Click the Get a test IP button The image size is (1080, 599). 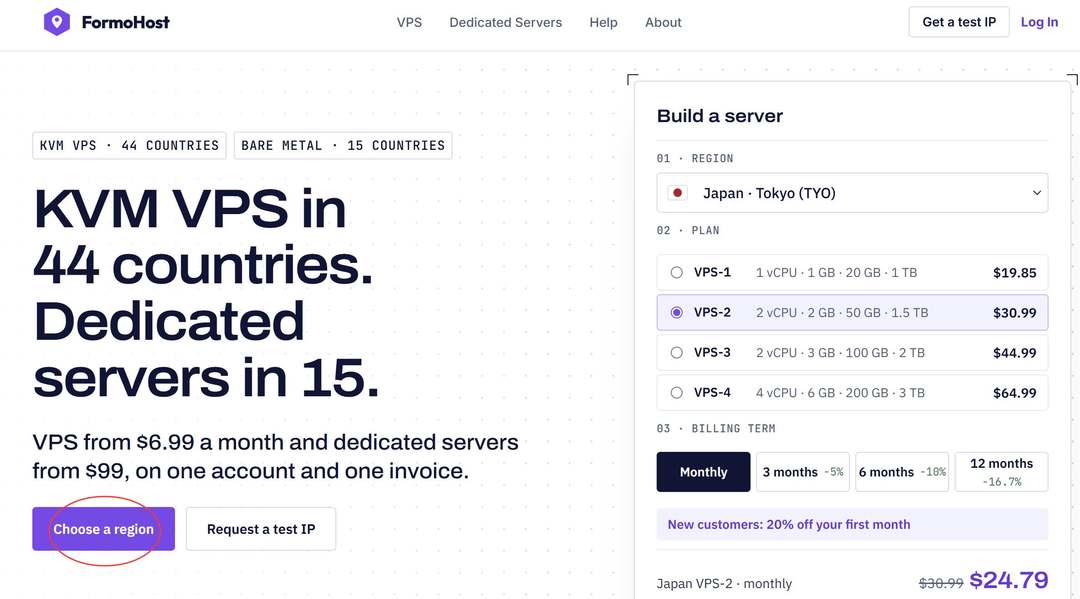959,22
